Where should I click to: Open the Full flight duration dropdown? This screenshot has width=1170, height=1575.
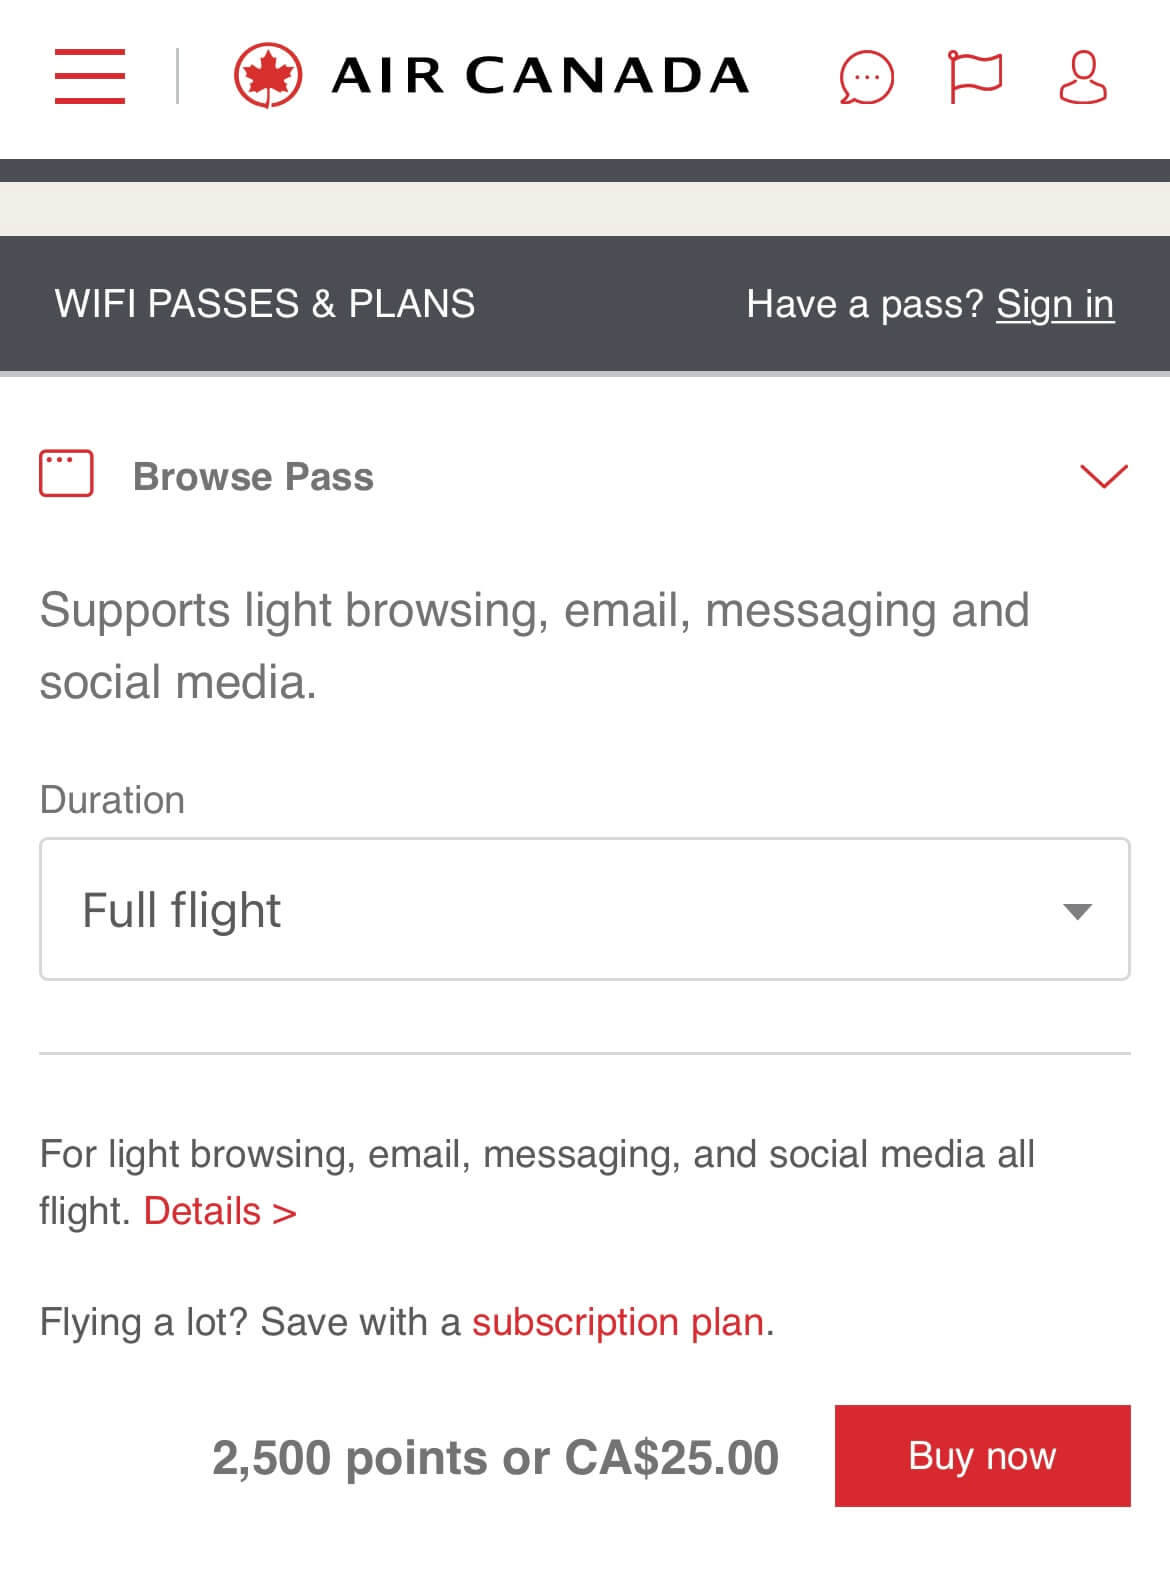tap(585, 909)
